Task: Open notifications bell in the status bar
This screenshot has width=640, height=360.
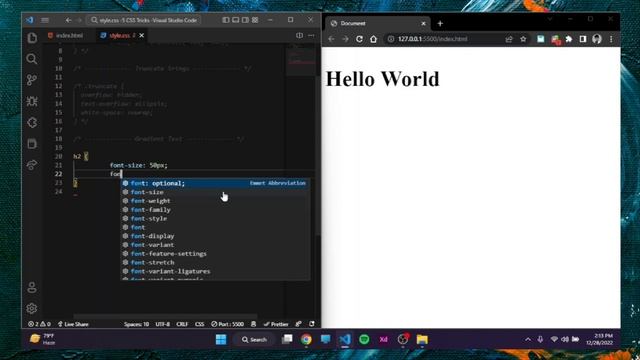Action: pyautogui.click(x=312, y=324)
